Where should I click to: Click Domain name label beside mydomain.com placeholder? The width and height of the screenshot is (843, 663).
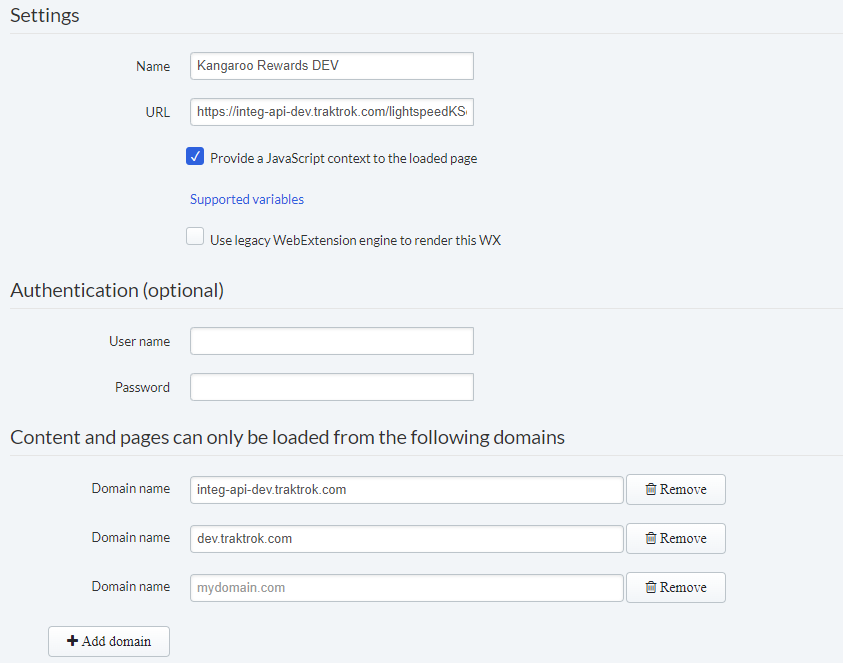131,586
